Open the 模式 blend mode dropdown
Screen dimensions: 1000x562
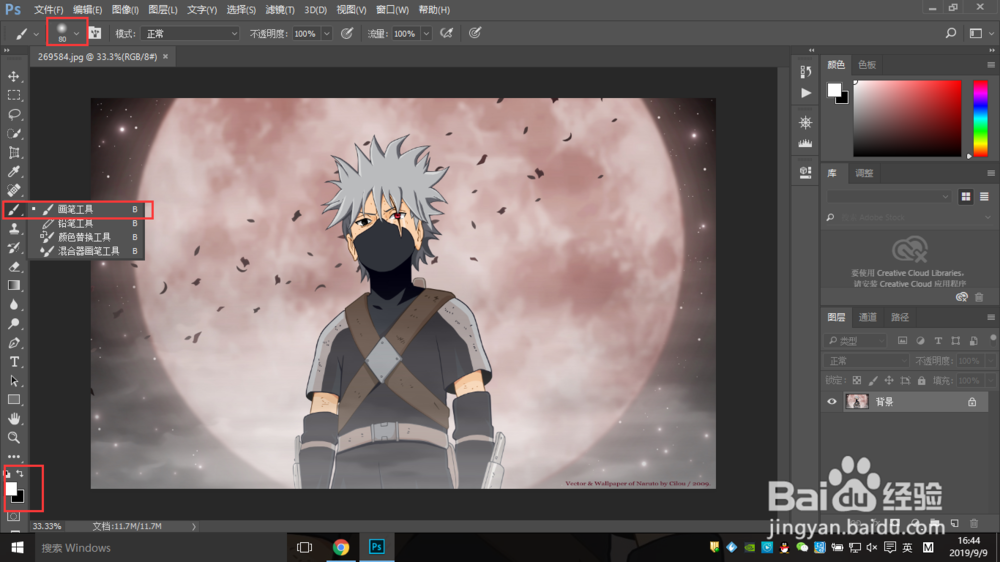pos(189,34)
